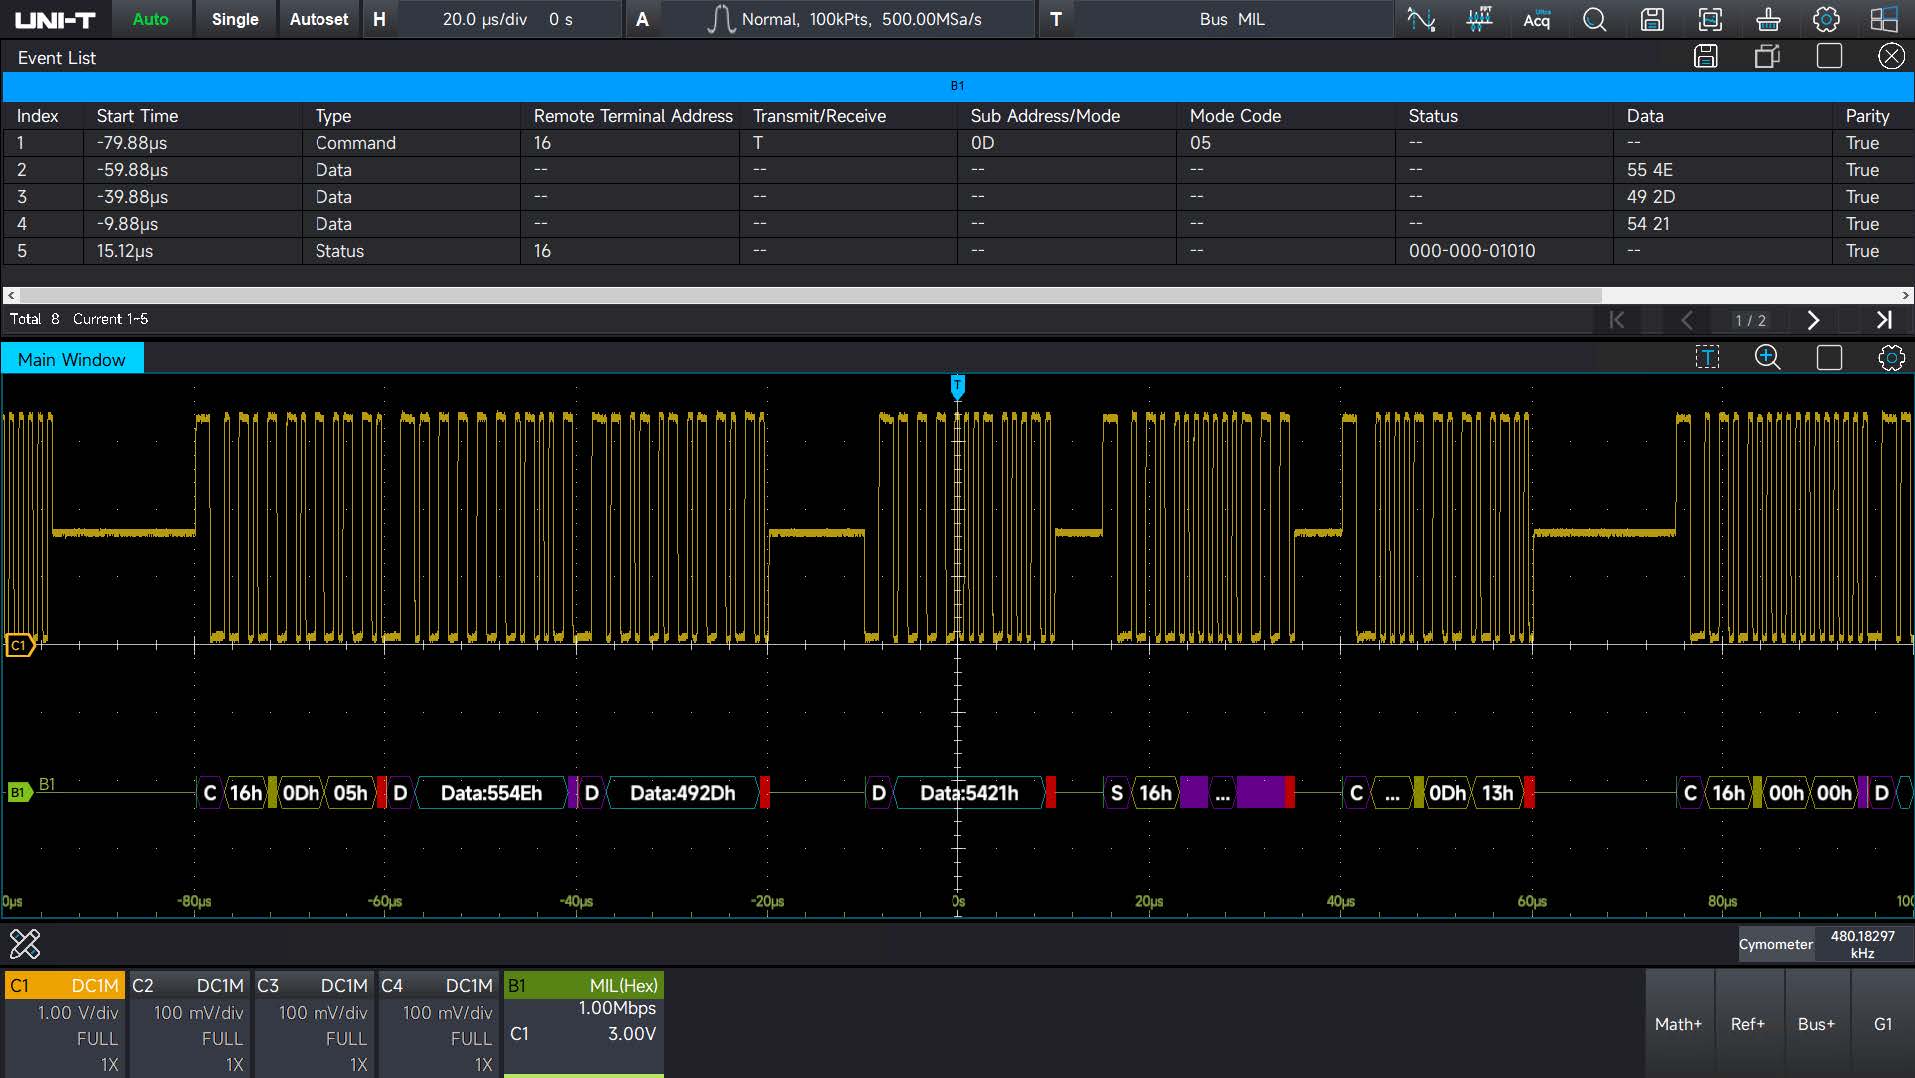
Task: Open the FFT analysis icon
Action: pos(1479,19)
